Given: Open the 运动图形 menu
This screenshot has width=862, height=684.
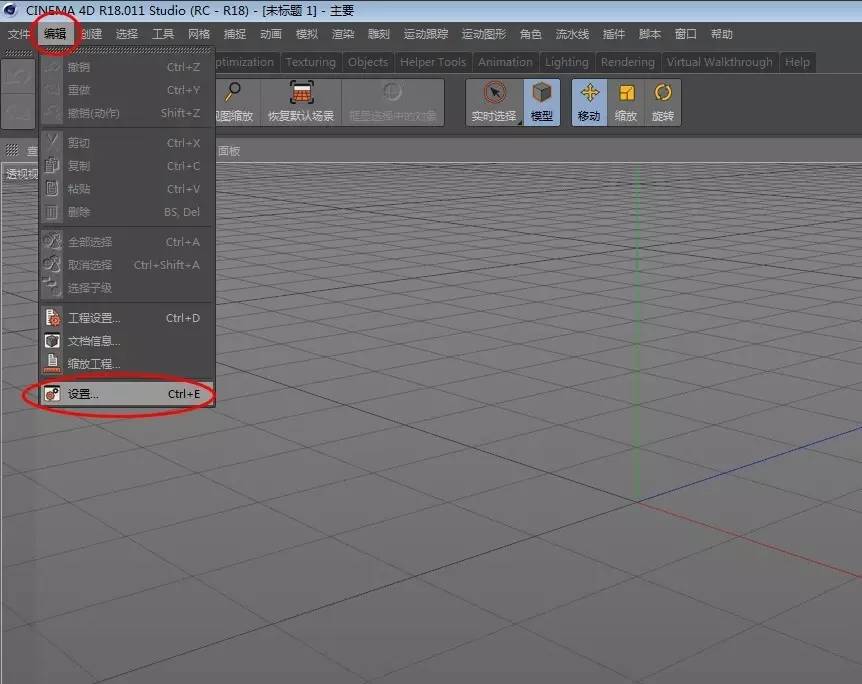Looking at the screenshot, I should pos(484,34).
